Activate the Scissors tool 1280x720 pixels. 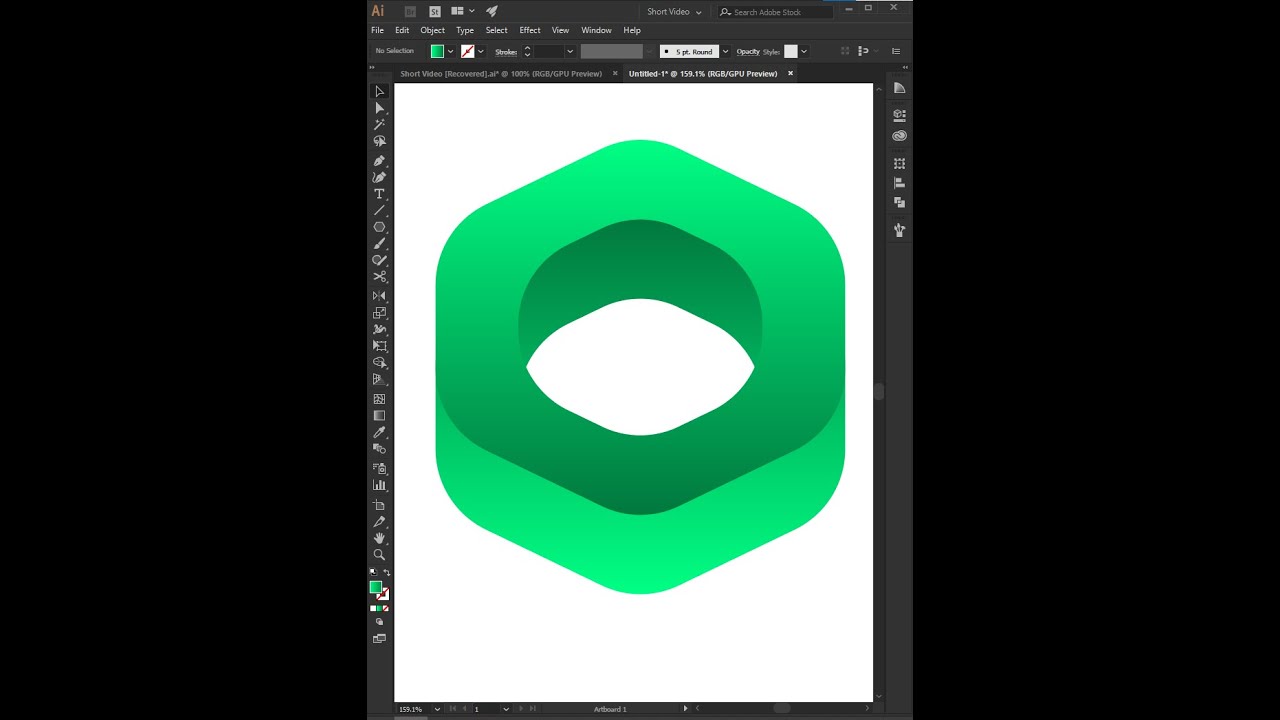(379, 277)
